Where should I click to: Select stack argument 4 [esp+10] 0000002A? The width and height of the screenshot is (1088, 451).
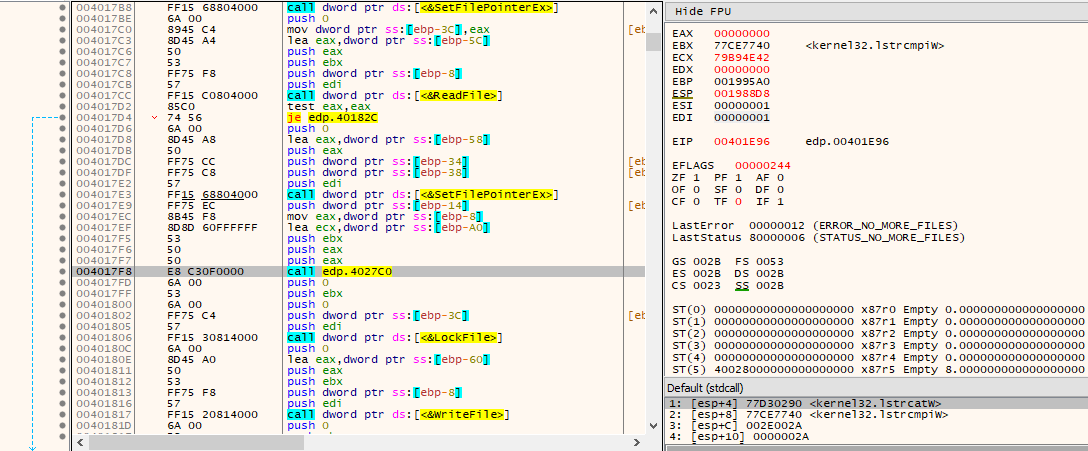pyautogui.click(x=876, y=436)
